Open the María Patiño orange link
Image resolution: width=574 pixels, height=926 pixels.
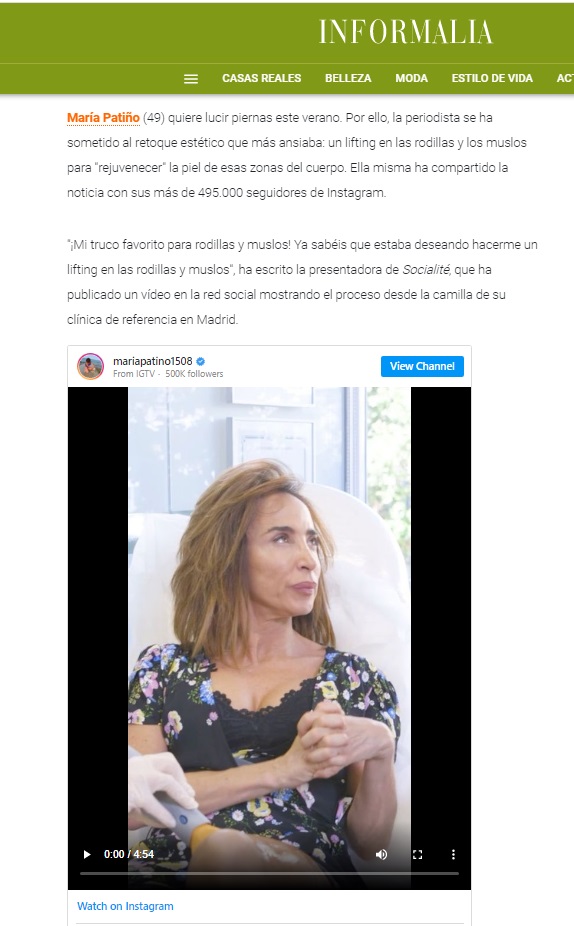click(x=103, y=118)
